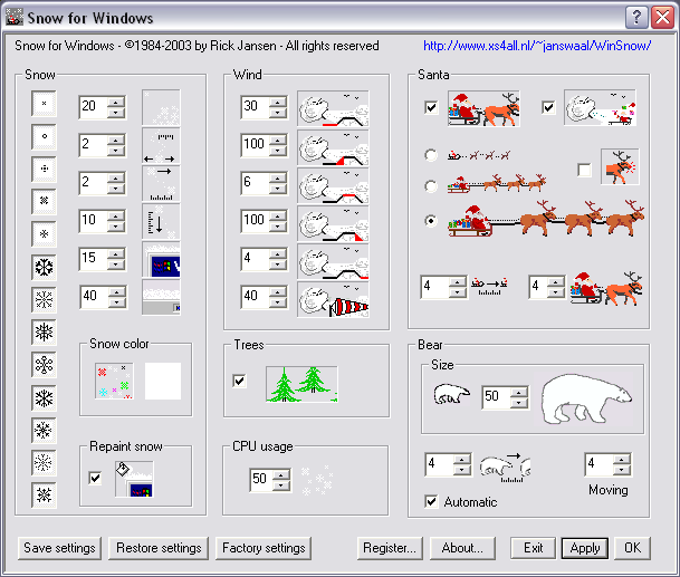Increase the Santa speed value spinner
Image resolution: width=680 pixels, height=577 pixels.
(457, 282)
